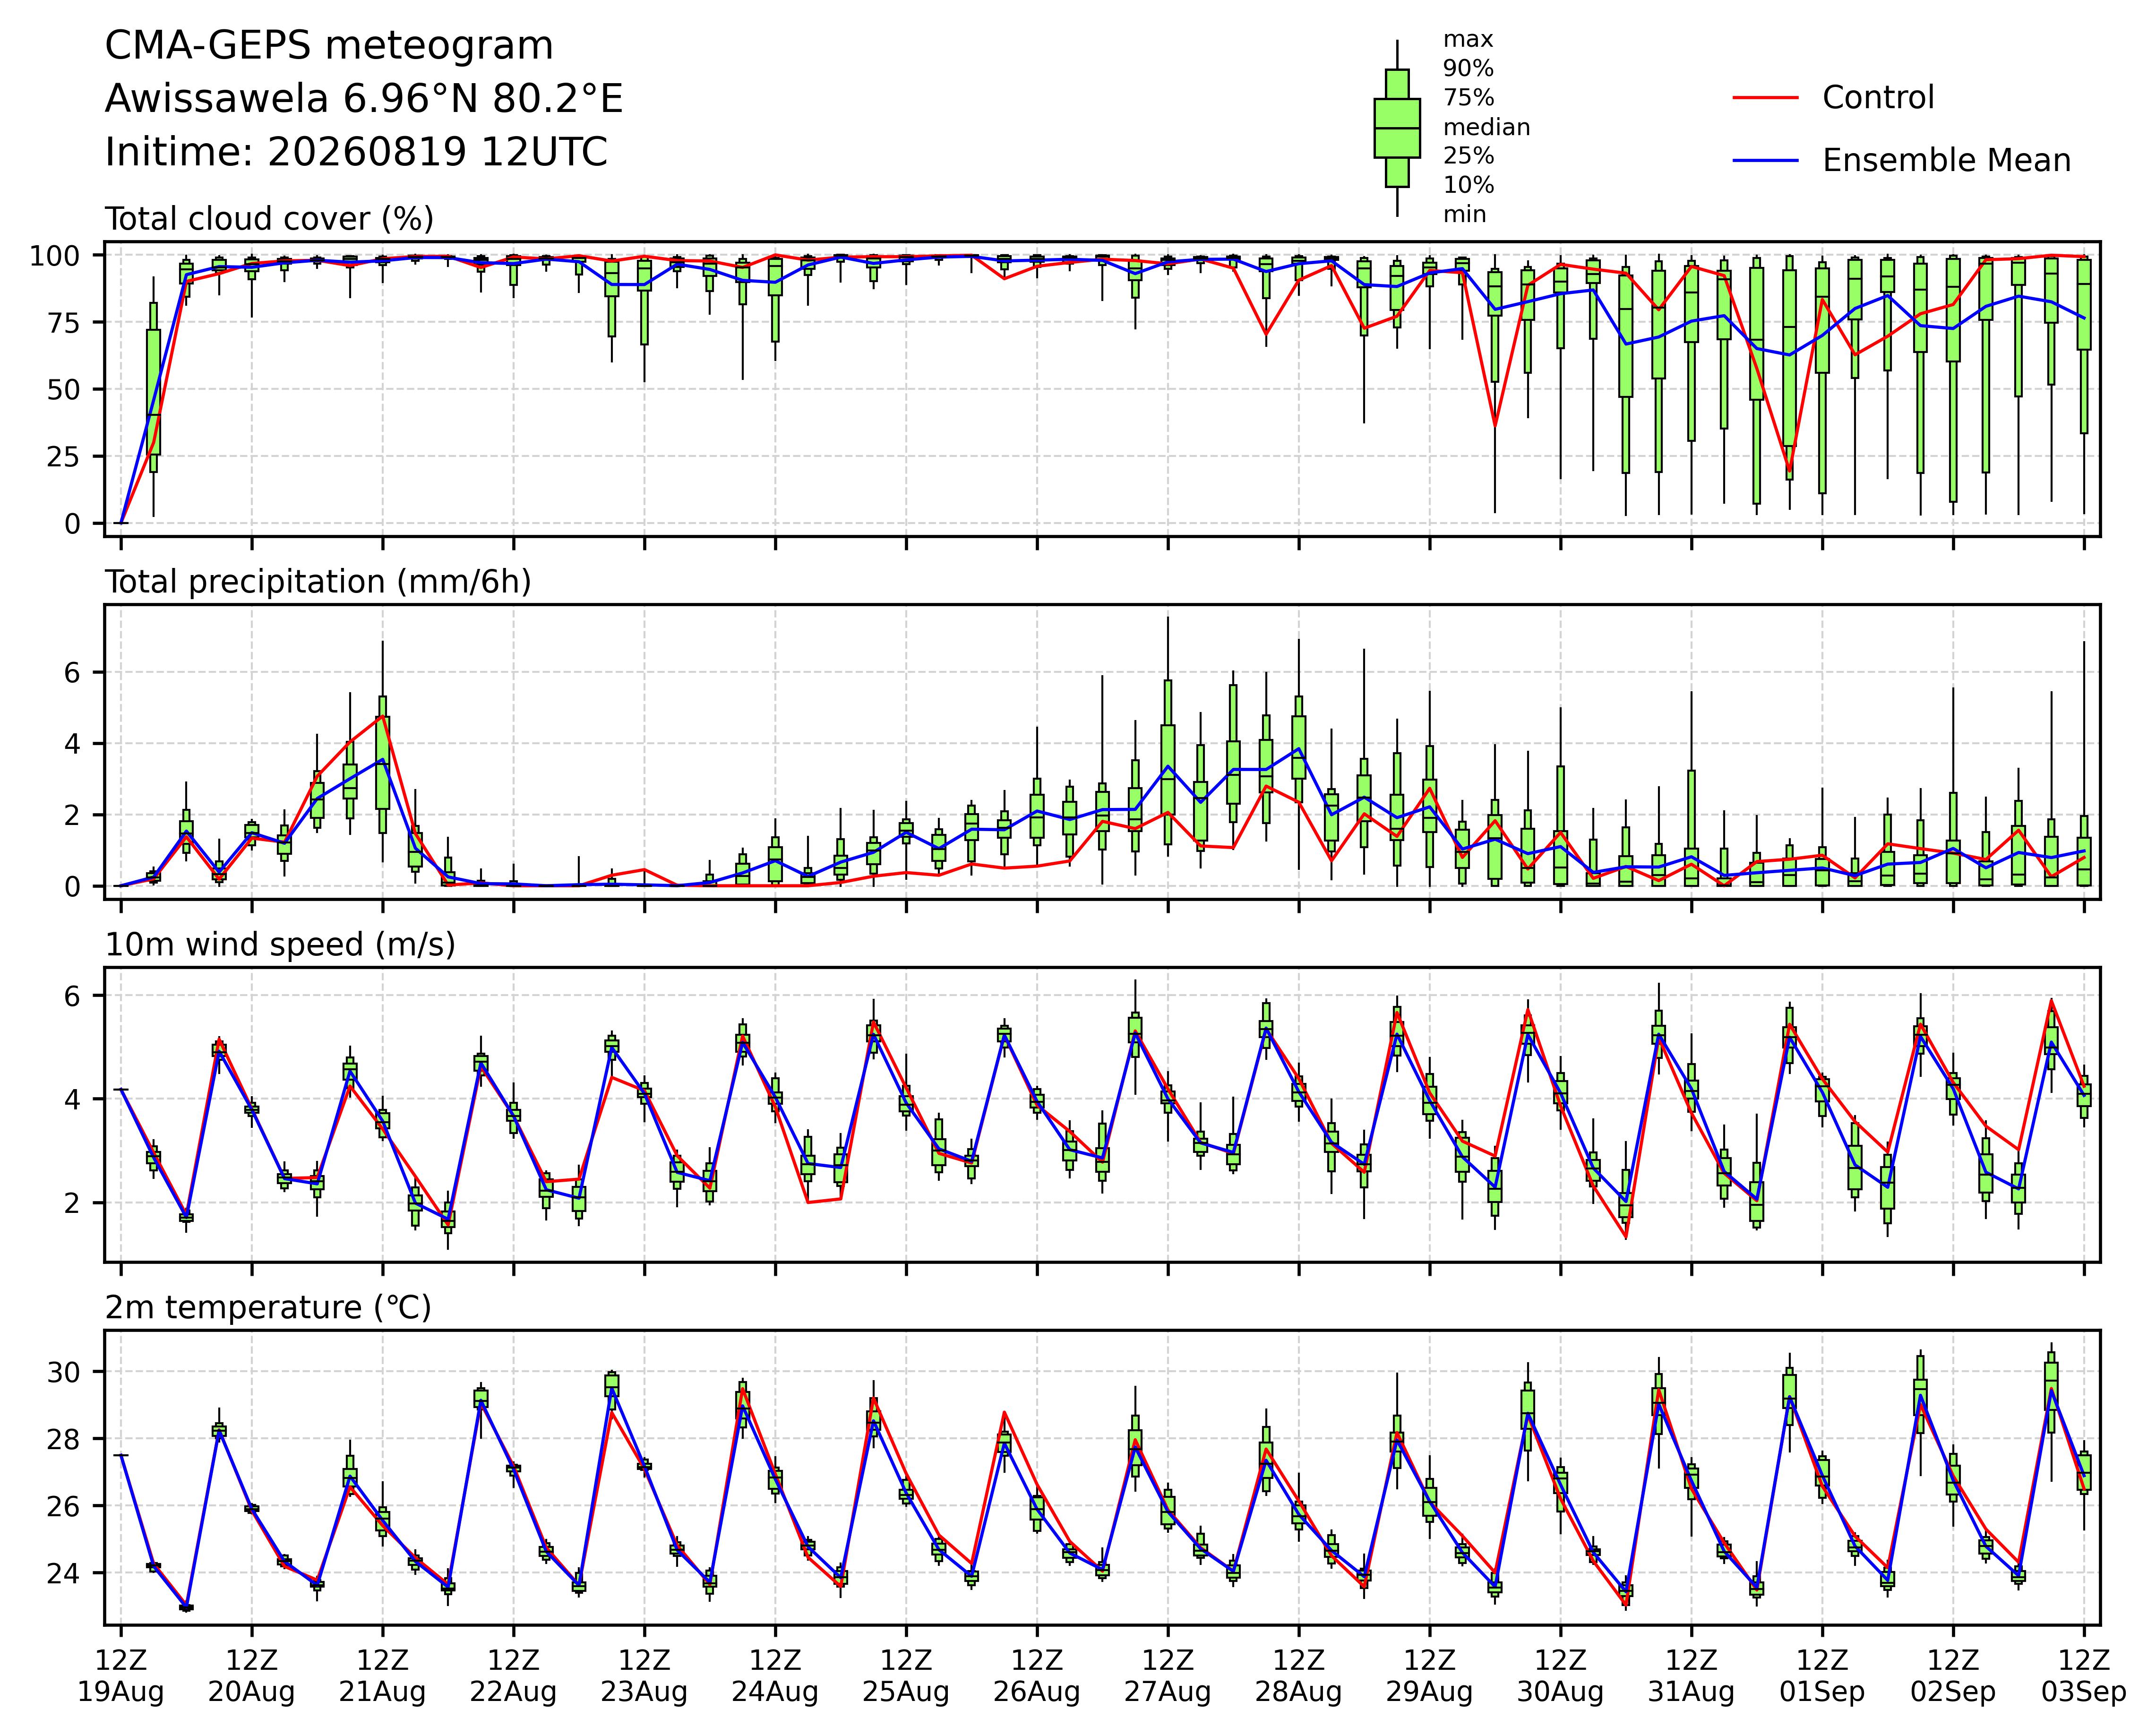The image size is (2156, 1735).
Task: Click the Total precipitation panel title
Action: (x=318, y=582)
